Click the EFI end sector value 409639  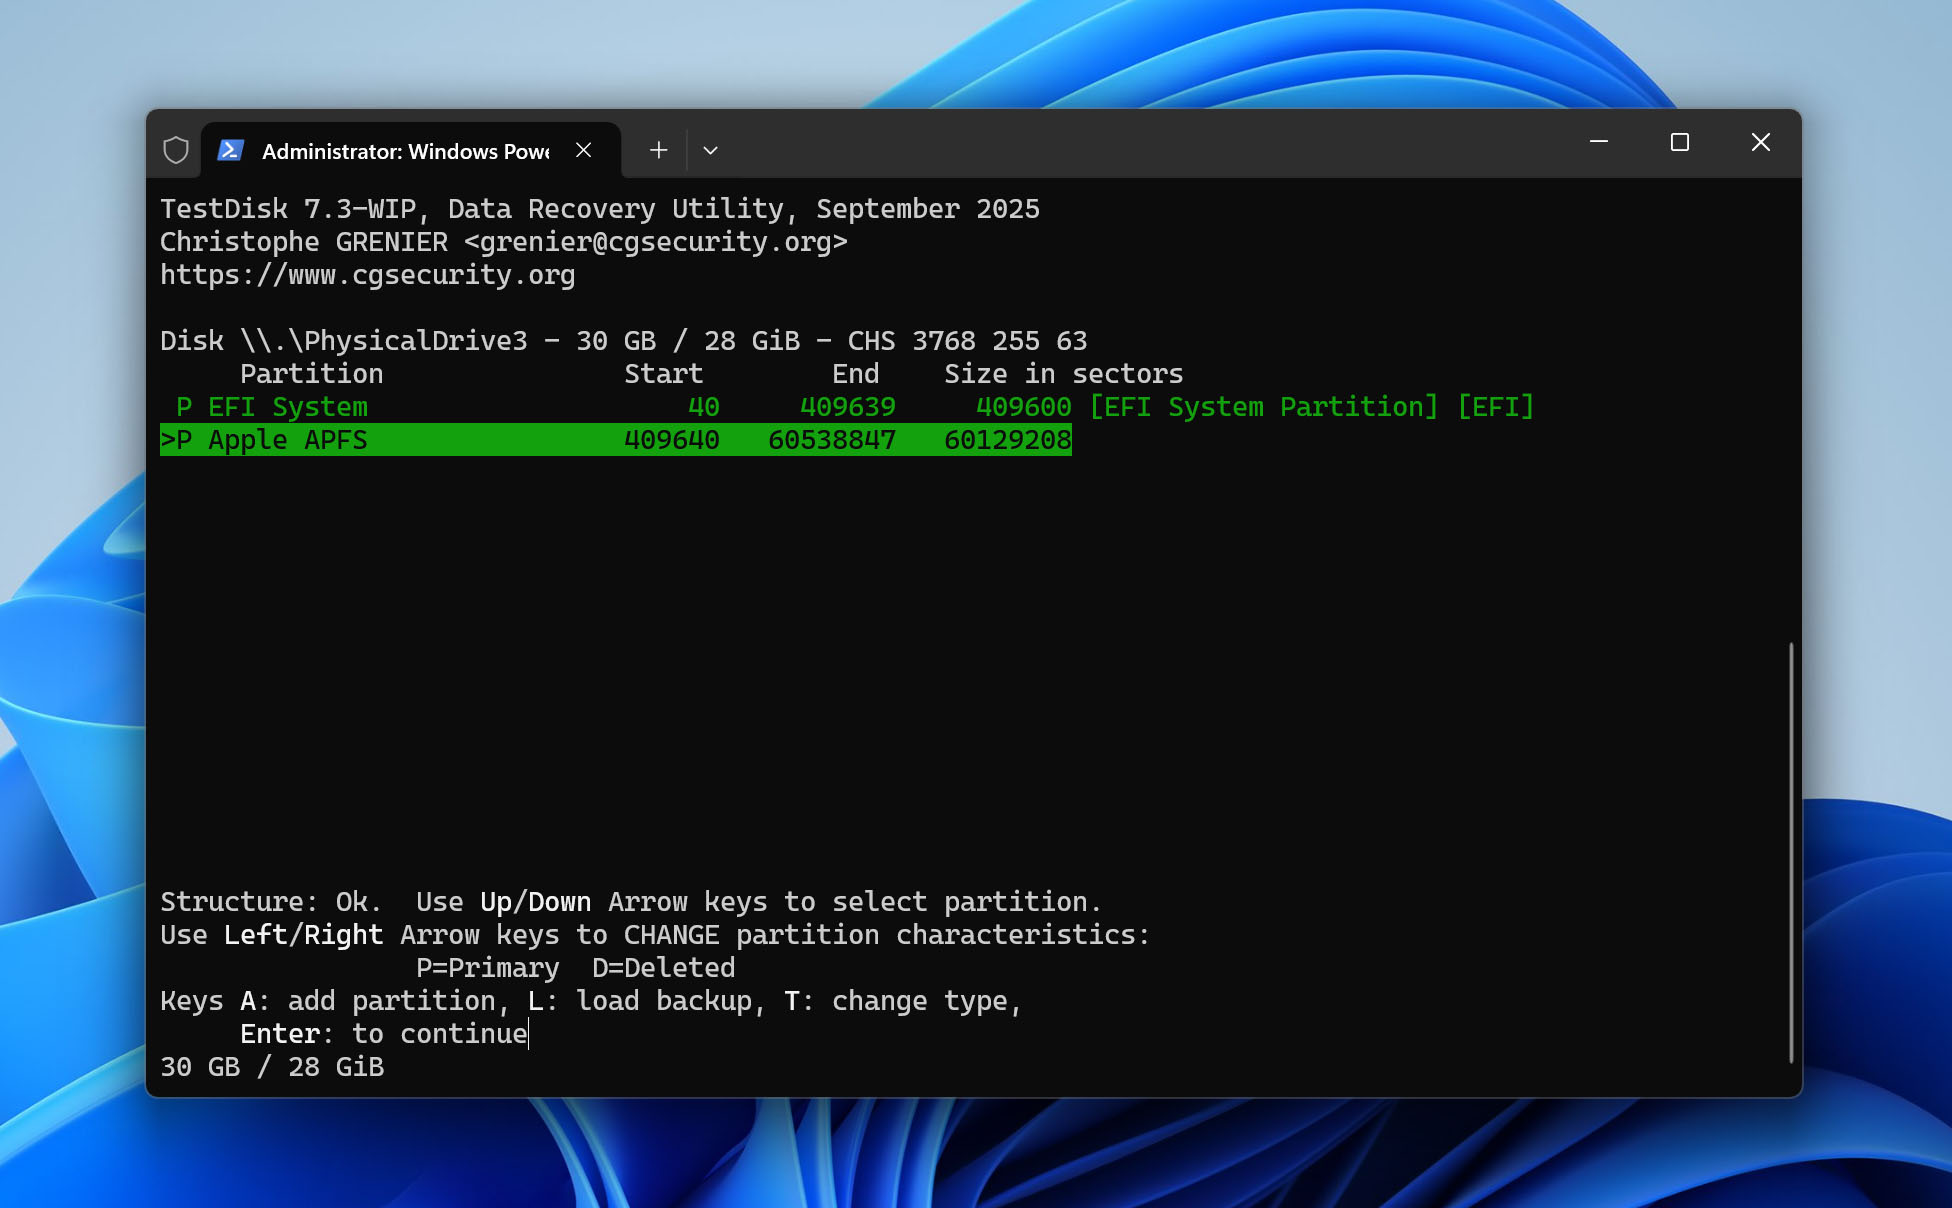848,407
